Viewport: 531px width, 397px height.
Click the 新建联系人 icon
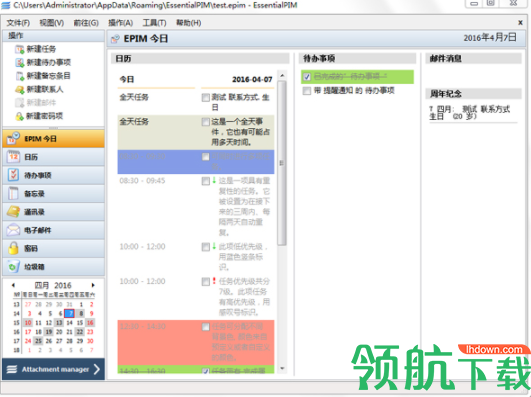(x=20, y=89)
